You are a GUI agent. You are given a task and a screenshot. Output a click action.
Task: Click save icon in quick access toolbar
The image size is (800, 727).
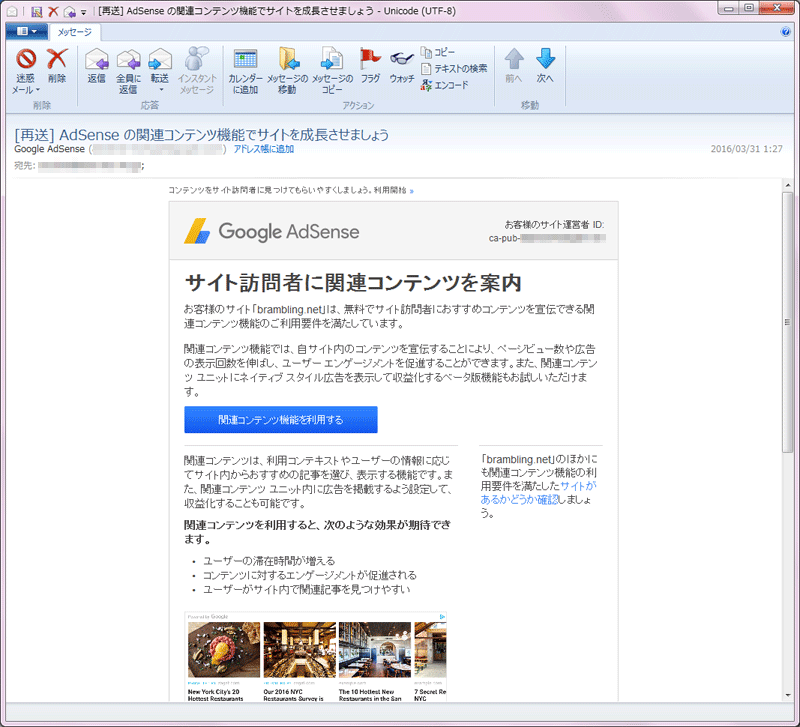click(x=36, y=11)
